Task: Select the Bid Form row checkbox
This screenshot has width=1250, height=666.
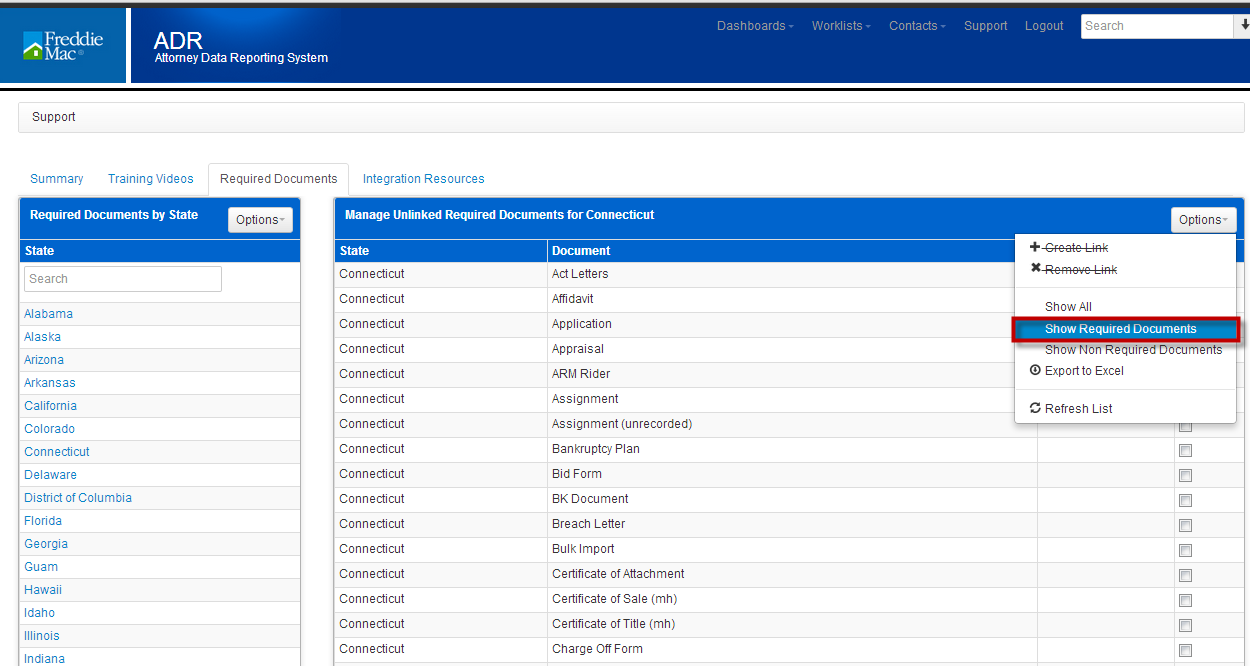Action: coord(1185,475)
